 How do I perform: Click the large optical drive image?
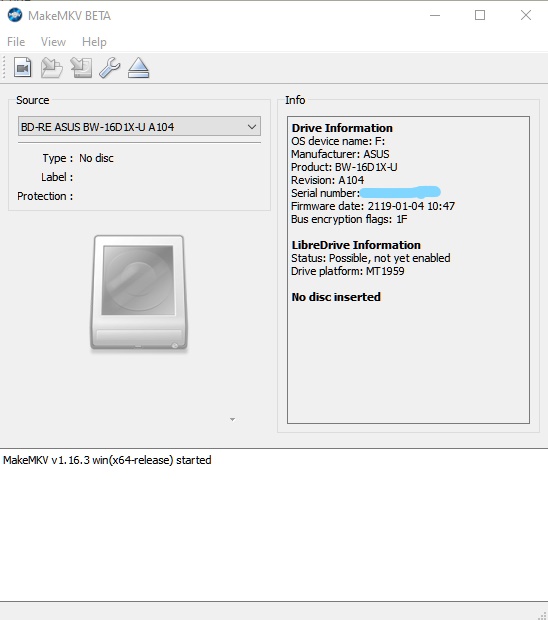point(139,293)
